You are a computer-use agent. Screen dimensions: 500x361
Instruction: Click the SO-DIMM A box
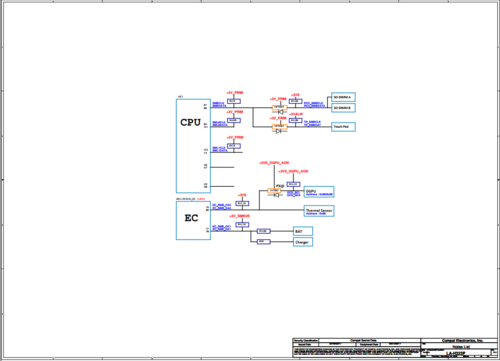(343, 97)
